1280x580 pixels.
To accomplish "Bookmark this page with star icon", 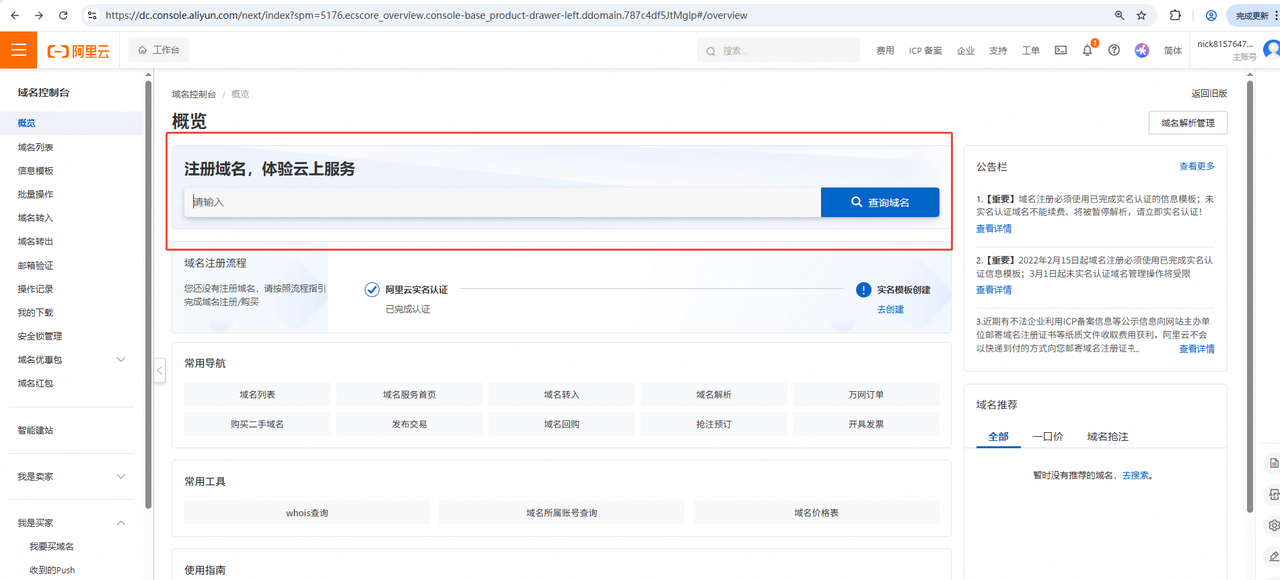I will pos(1142,16).
